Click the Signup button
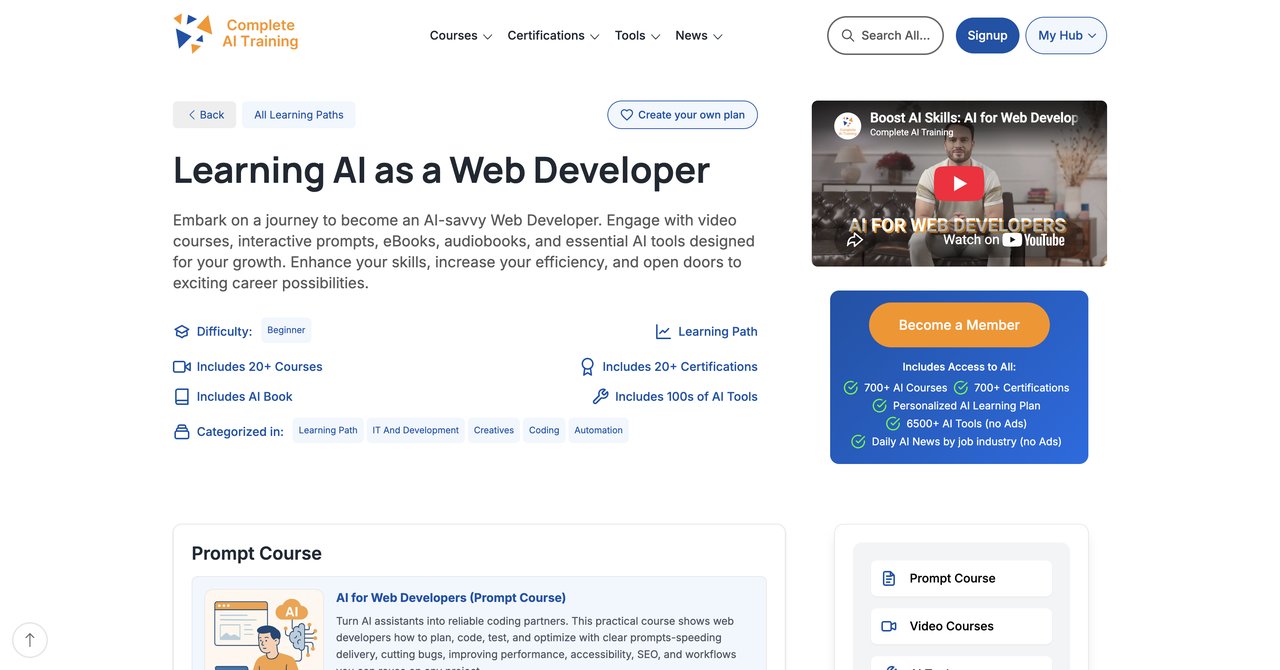 (x=987, y=35)
